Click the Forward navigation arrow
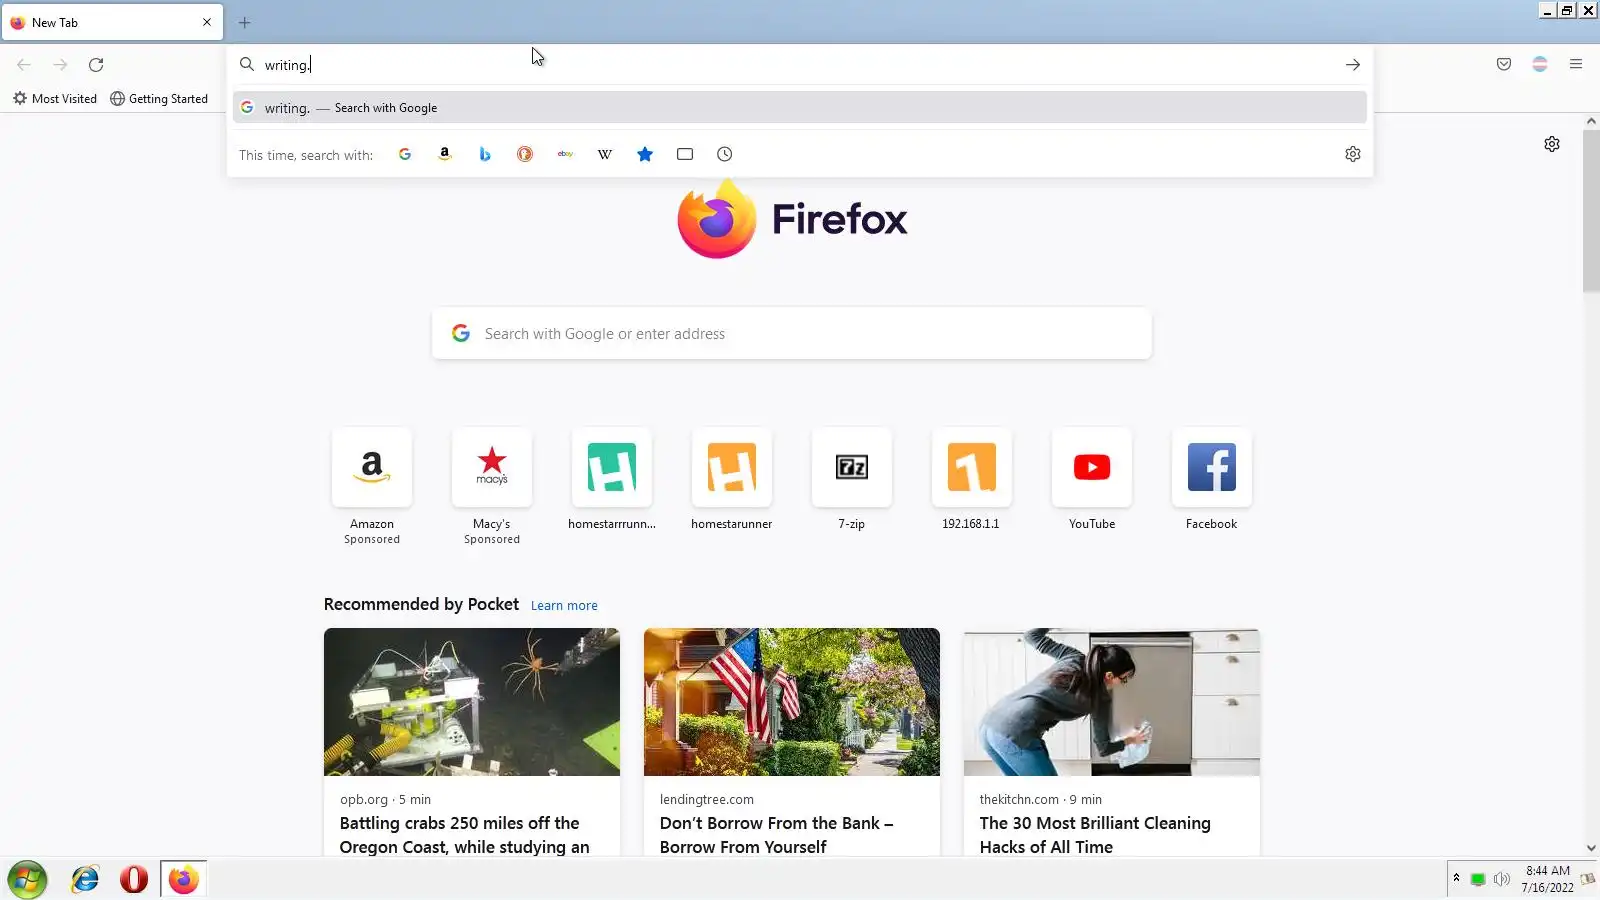Screen dimensions: 1600x900 tap(60, 65)
